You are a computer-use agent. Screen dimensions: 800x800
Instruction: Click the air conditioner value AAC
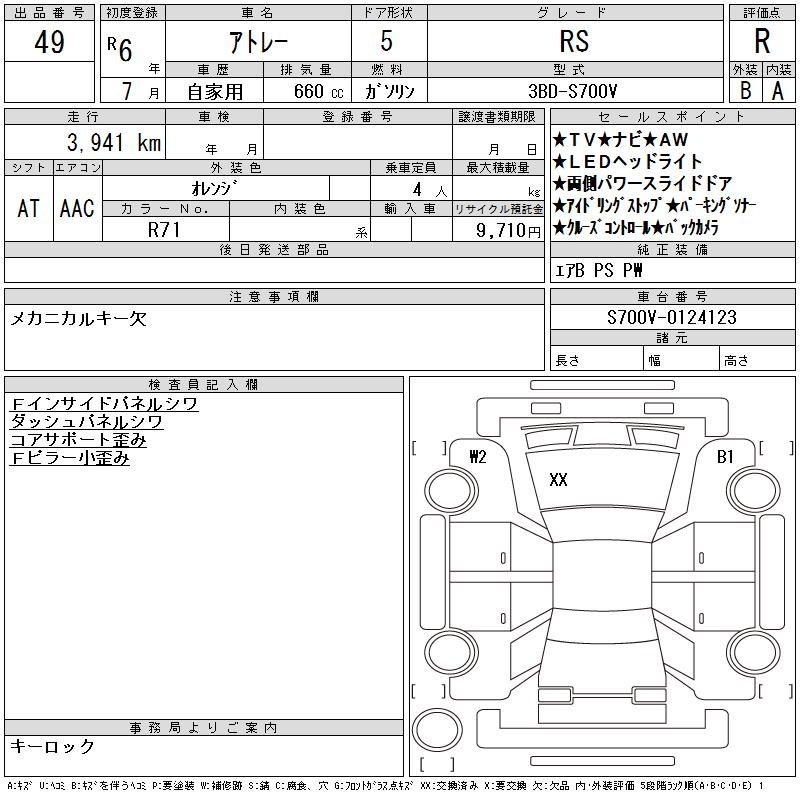[x=77, y=208]
